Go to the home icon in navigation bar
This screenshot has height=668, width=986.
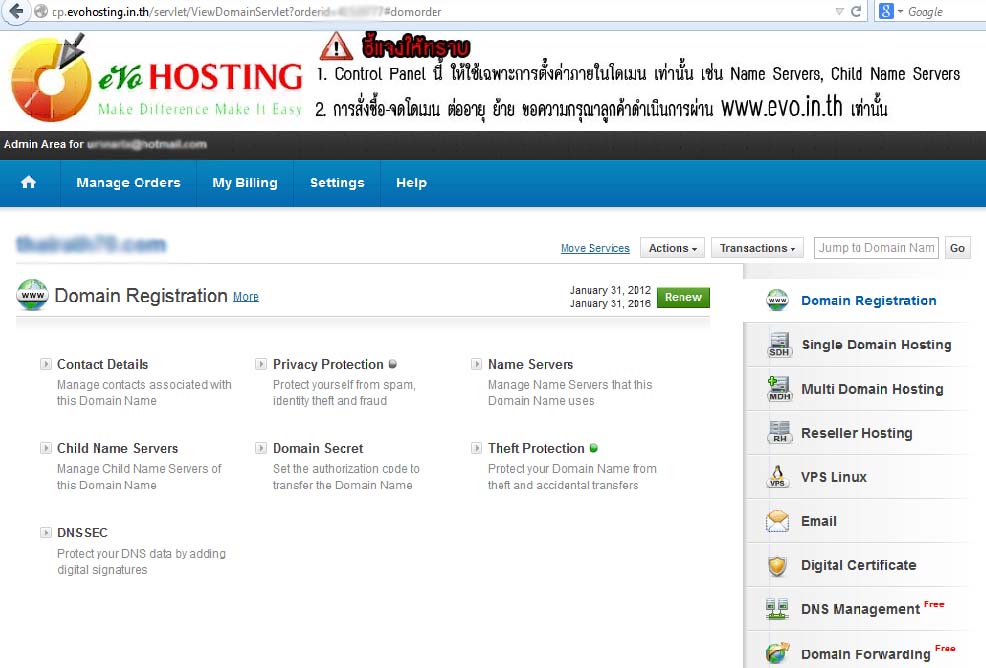28,182
